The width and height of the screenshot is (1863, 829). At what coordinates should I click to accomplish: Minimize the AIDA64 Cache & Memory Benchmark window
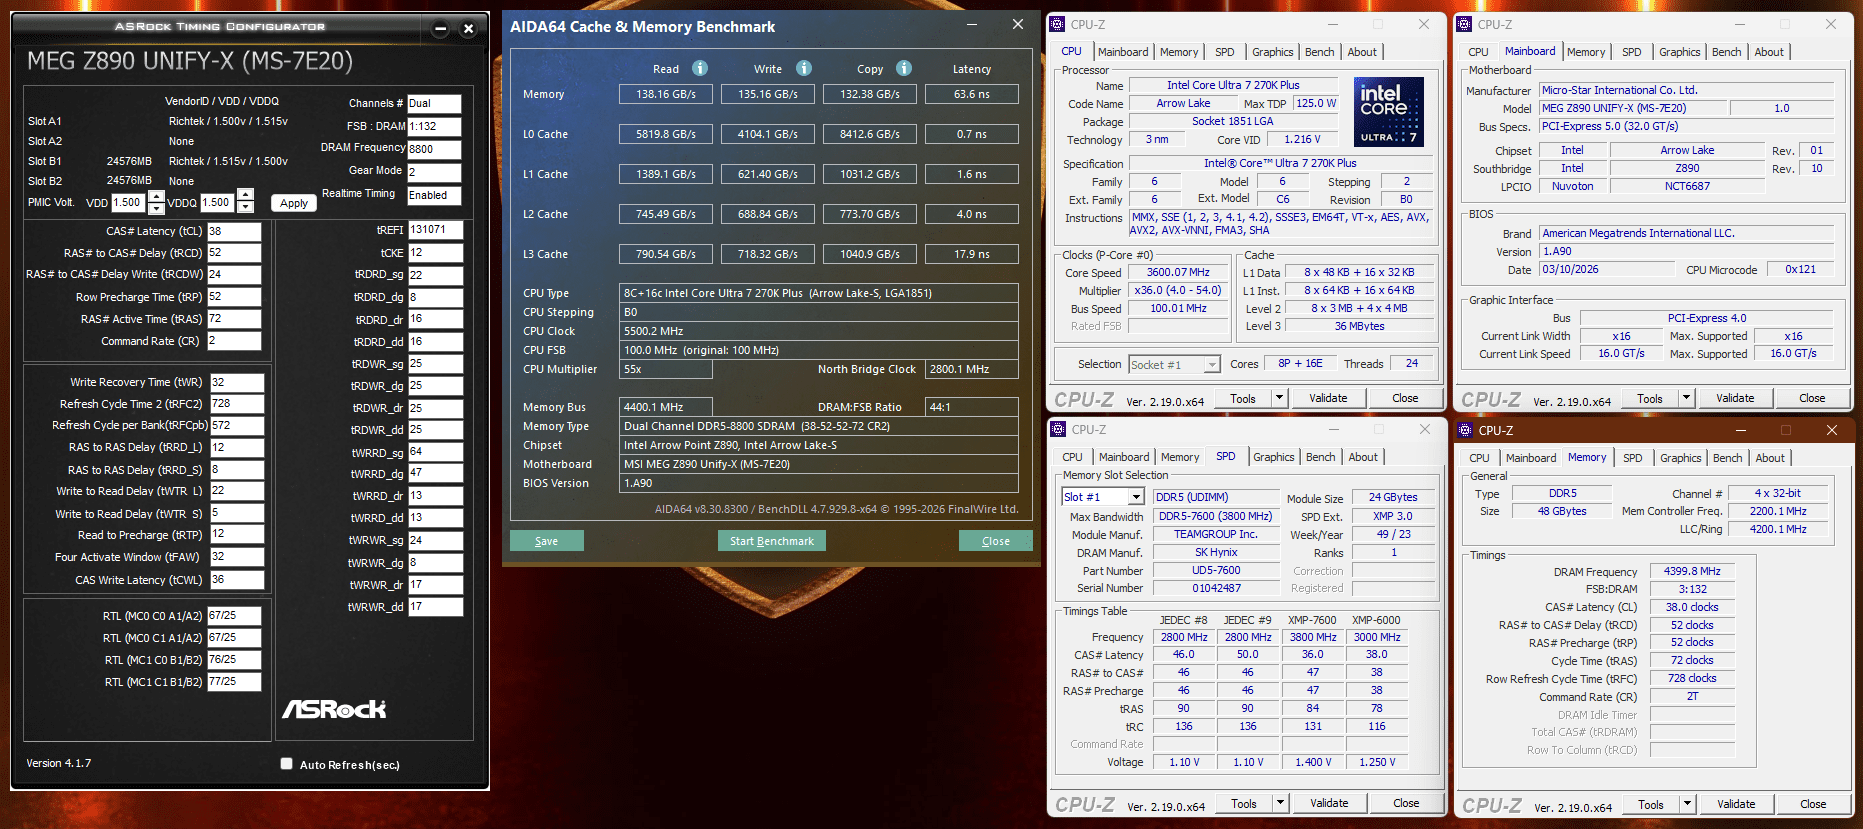[x=972, y=25]
